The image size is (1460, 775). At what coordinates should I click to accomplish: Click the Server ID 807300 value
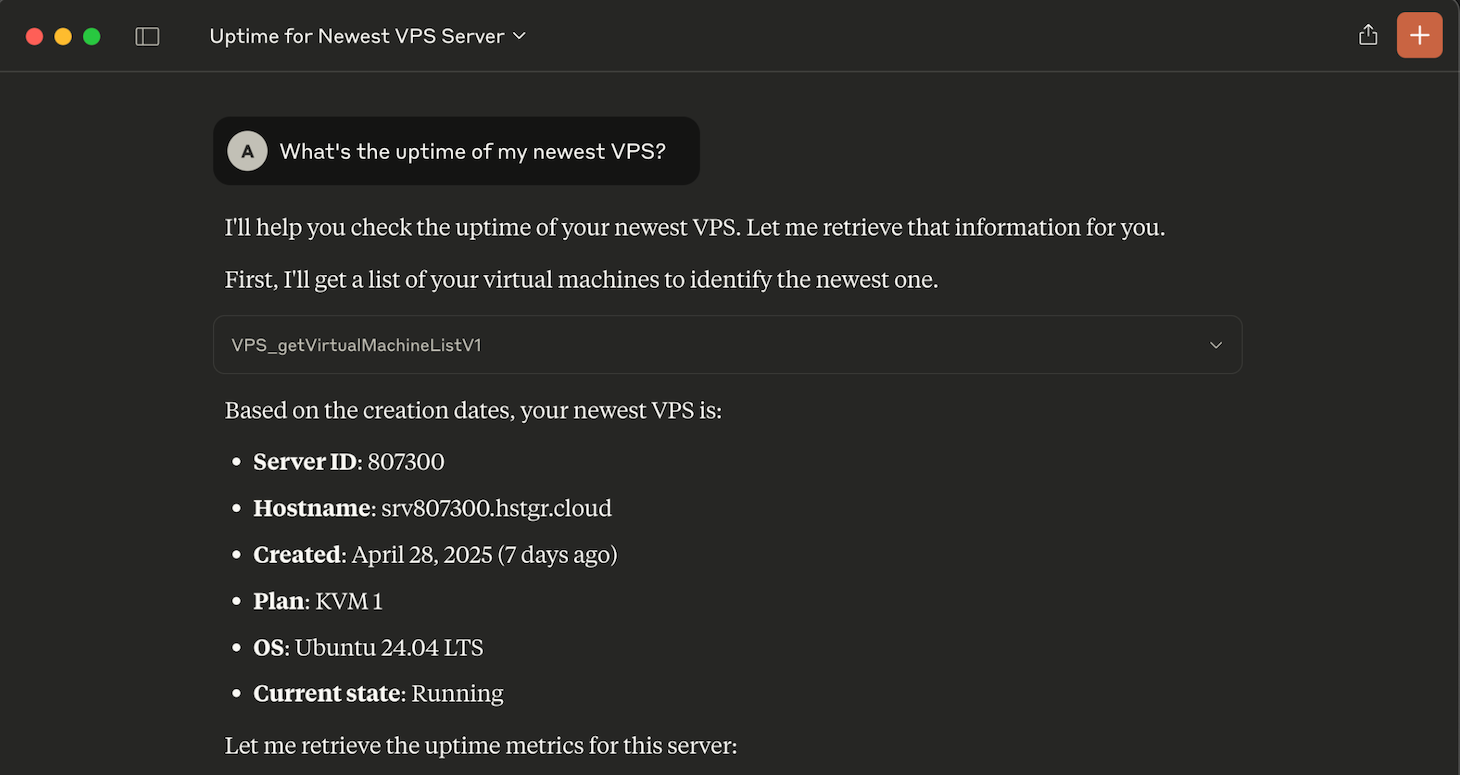pyautogui.click(x=405, y=461)
